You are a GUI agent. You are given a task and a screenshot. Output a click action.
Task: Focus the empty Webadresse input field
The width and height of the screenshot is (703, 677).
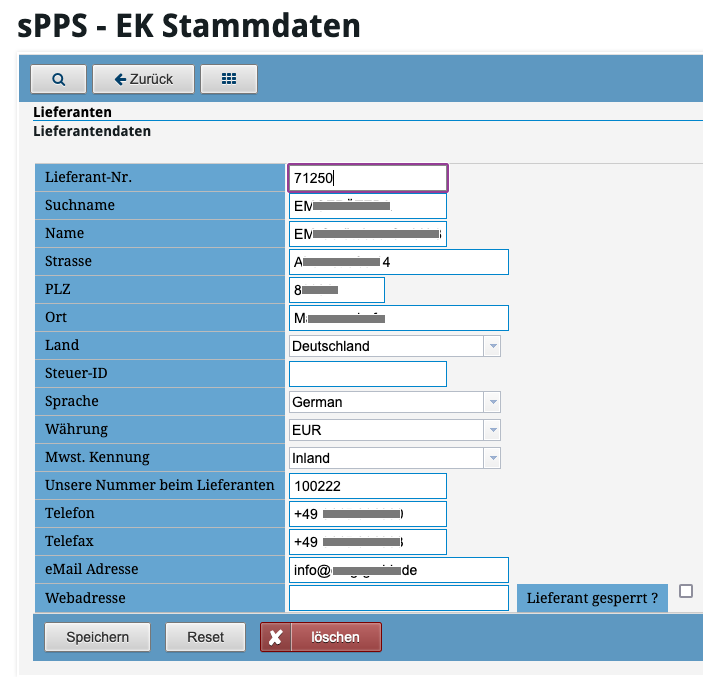pyautogui.click(x=398, y=598)
